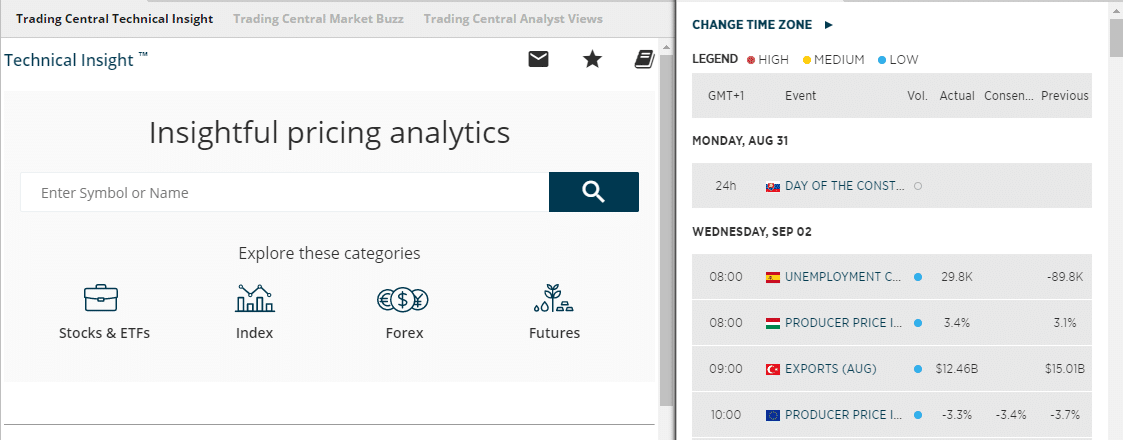
Task: Open the Unemployment C... event
Action: 843,277
